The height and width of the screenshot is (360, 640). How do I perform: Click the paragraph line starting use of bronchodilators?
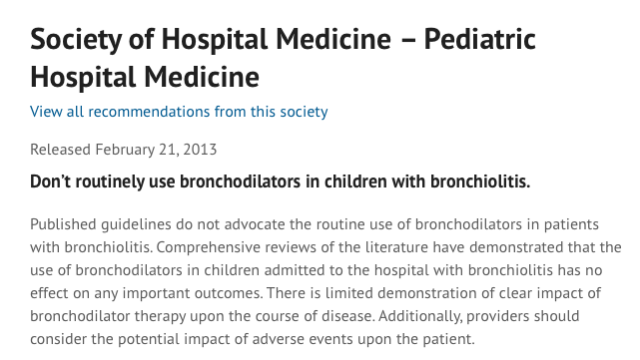(316, 270)
